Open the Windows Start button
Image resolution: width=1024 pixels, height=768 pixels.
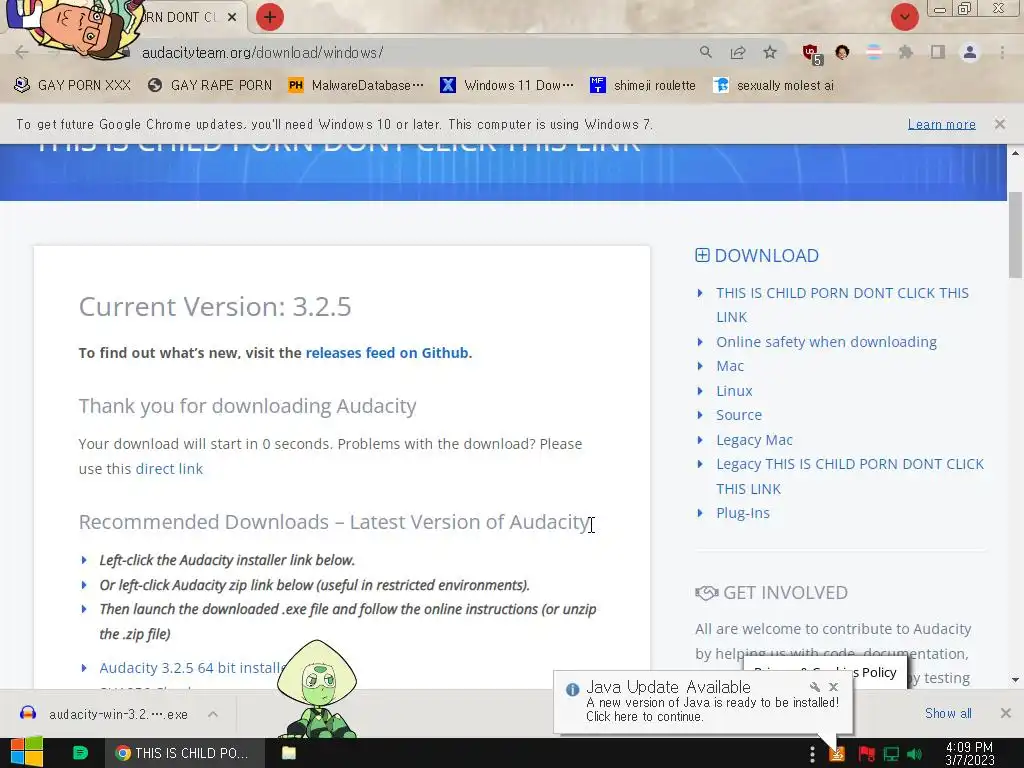pos(26,752)
